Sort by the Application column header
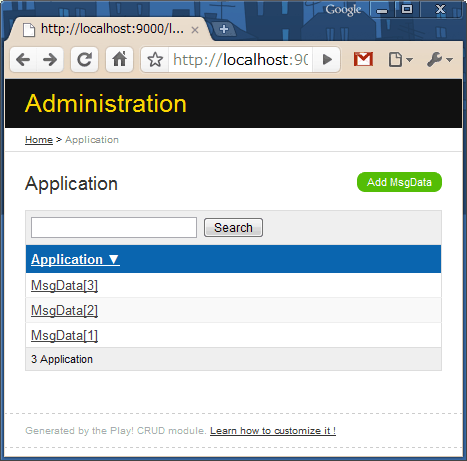 pyautogui.click(x=75, y=259)
